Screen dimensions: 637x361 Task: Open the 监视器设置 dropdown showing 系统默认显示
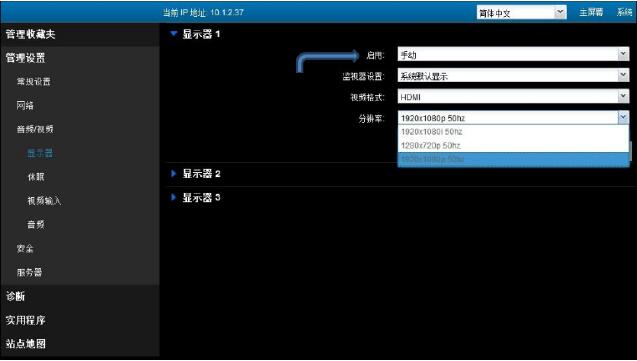514,76
